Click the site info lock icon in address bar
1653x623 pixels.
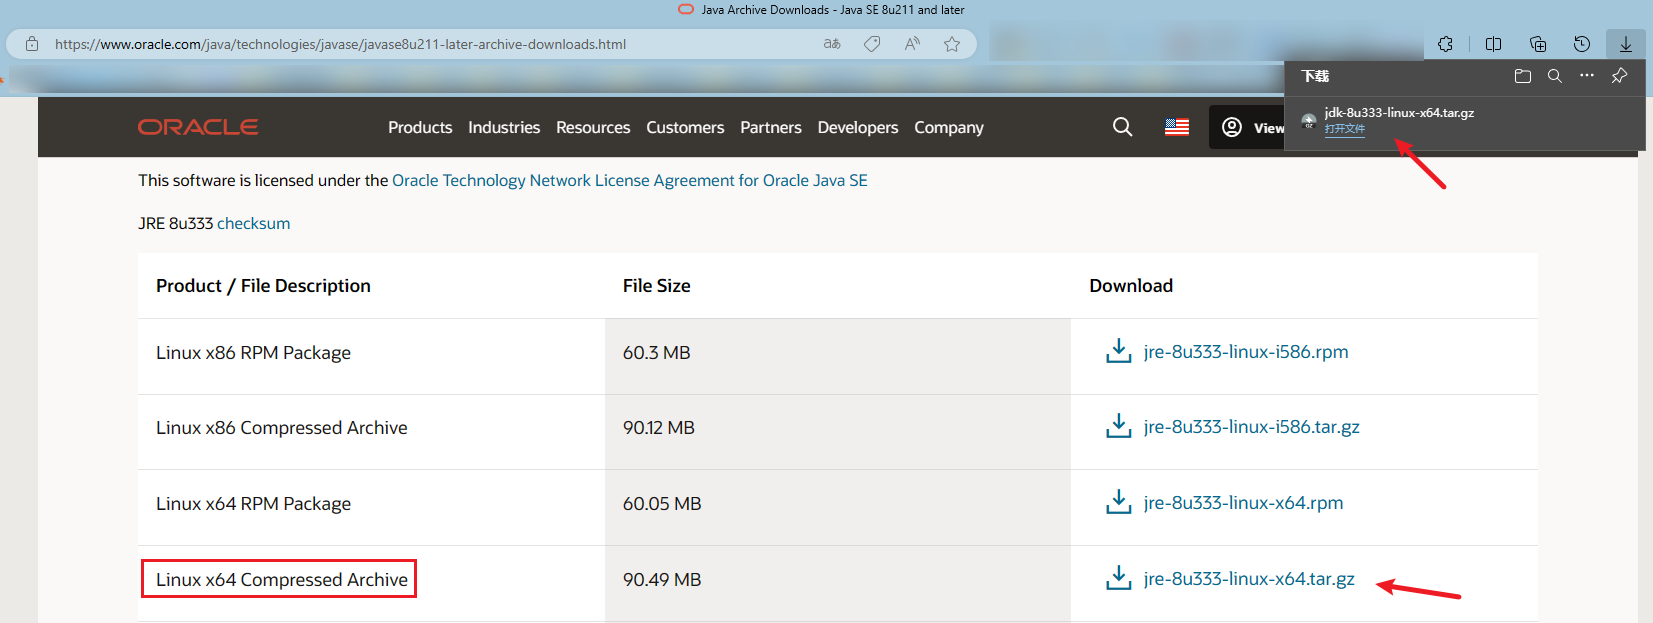click(x=32, y=44)
